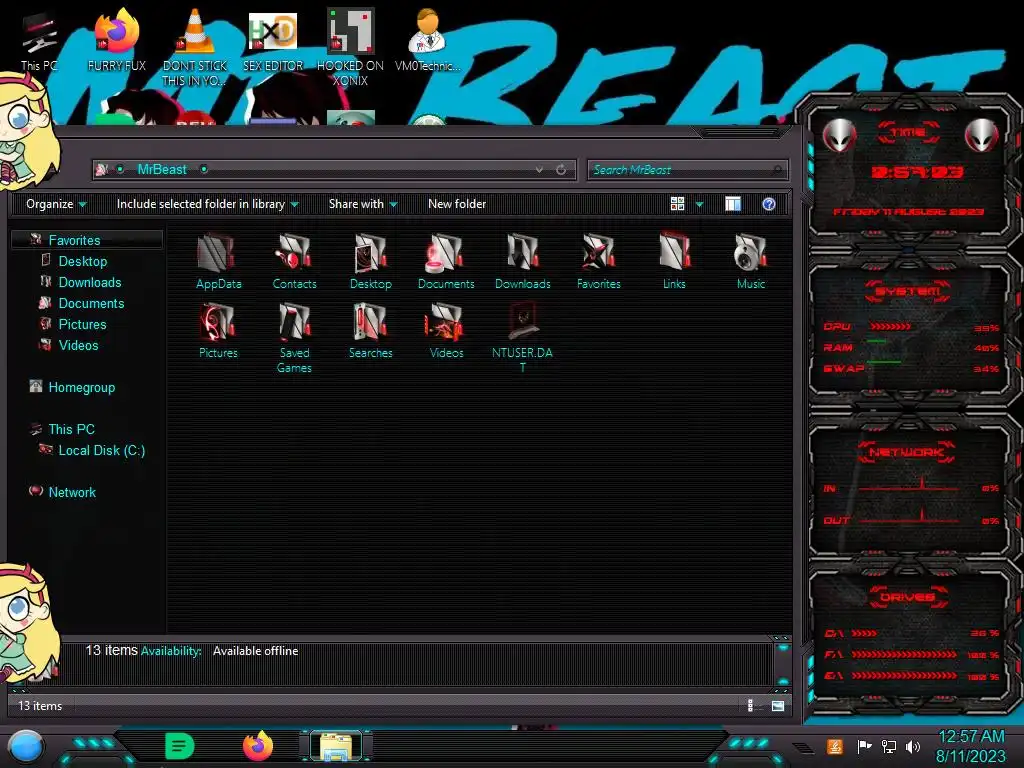Refresh the MrBeast folder view
The image size is (1024, 768).
[561, 170]
